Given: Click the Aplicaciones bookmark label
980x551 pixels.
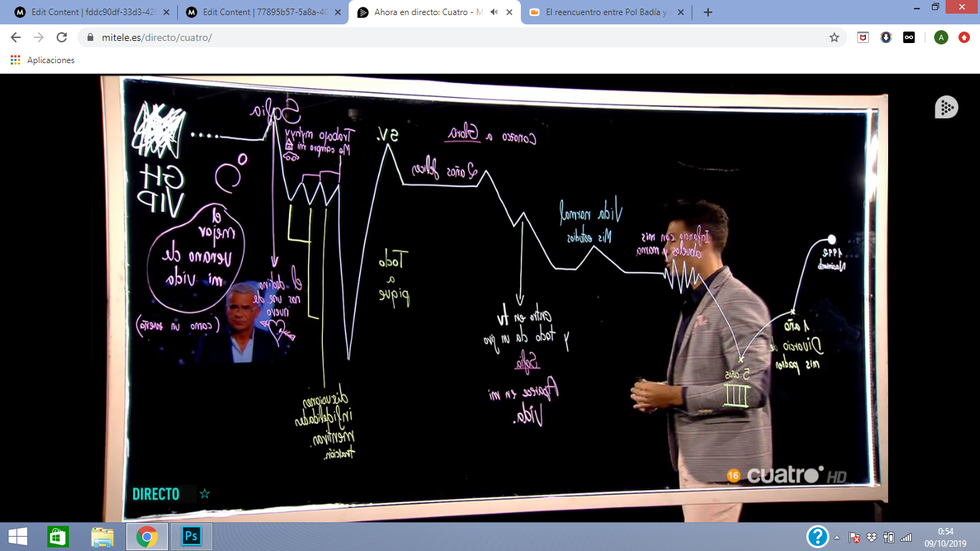Looking at the screenshot, I should coord(51,60).
